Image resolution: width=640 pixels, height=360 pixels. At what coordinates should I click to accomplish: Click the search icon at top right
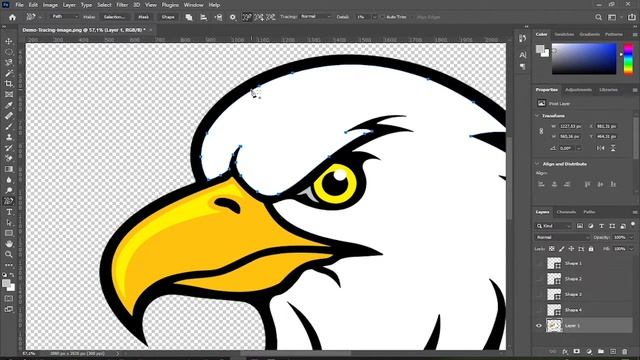tap(598, 17)
